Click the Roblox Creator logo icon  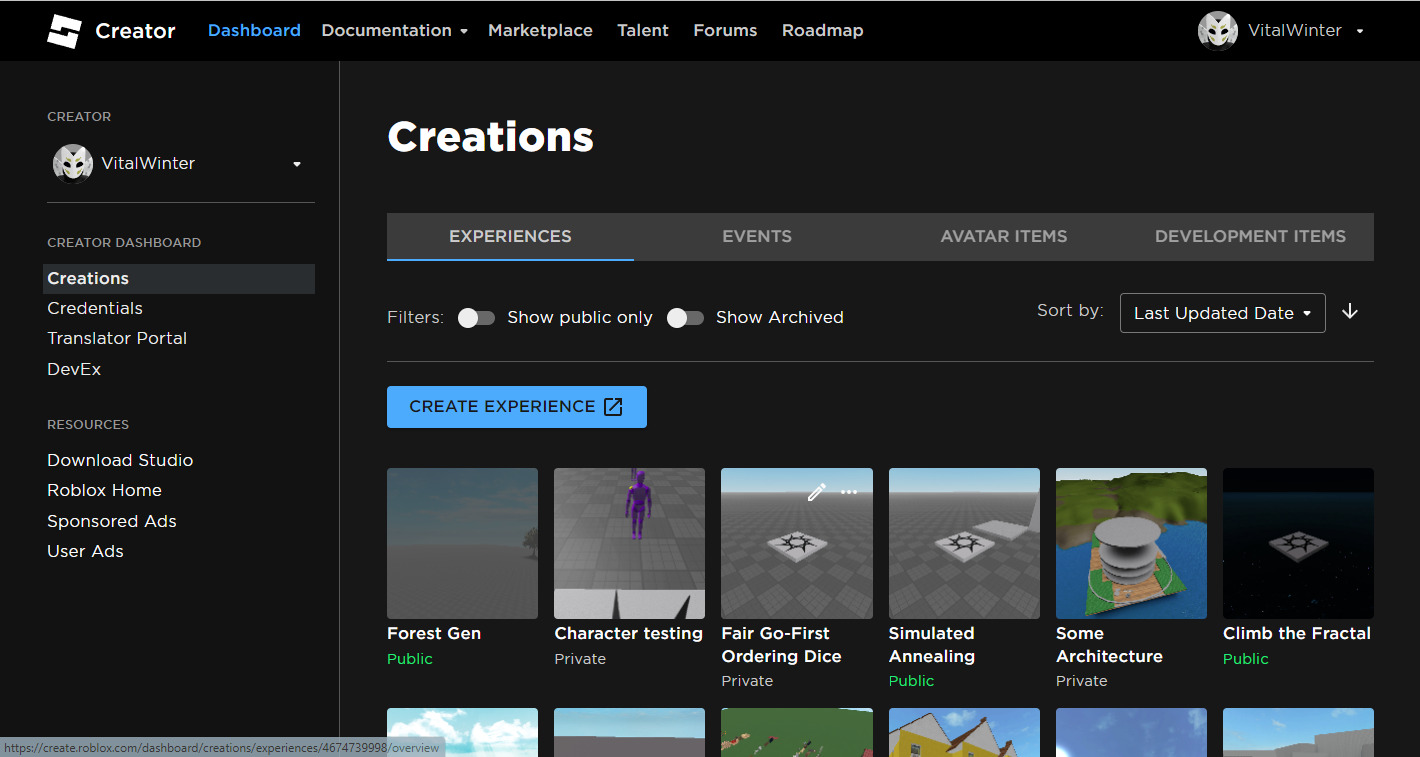pos(64,31)
